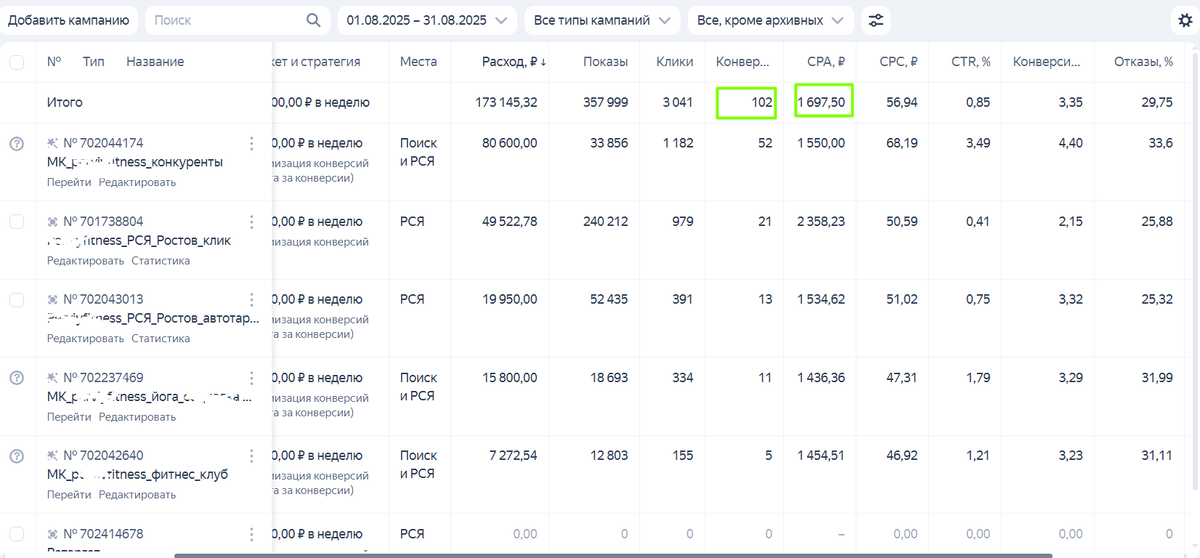Sort by the "Клики" column header
The image size is (1200, 558).
[x=675, y=62]
